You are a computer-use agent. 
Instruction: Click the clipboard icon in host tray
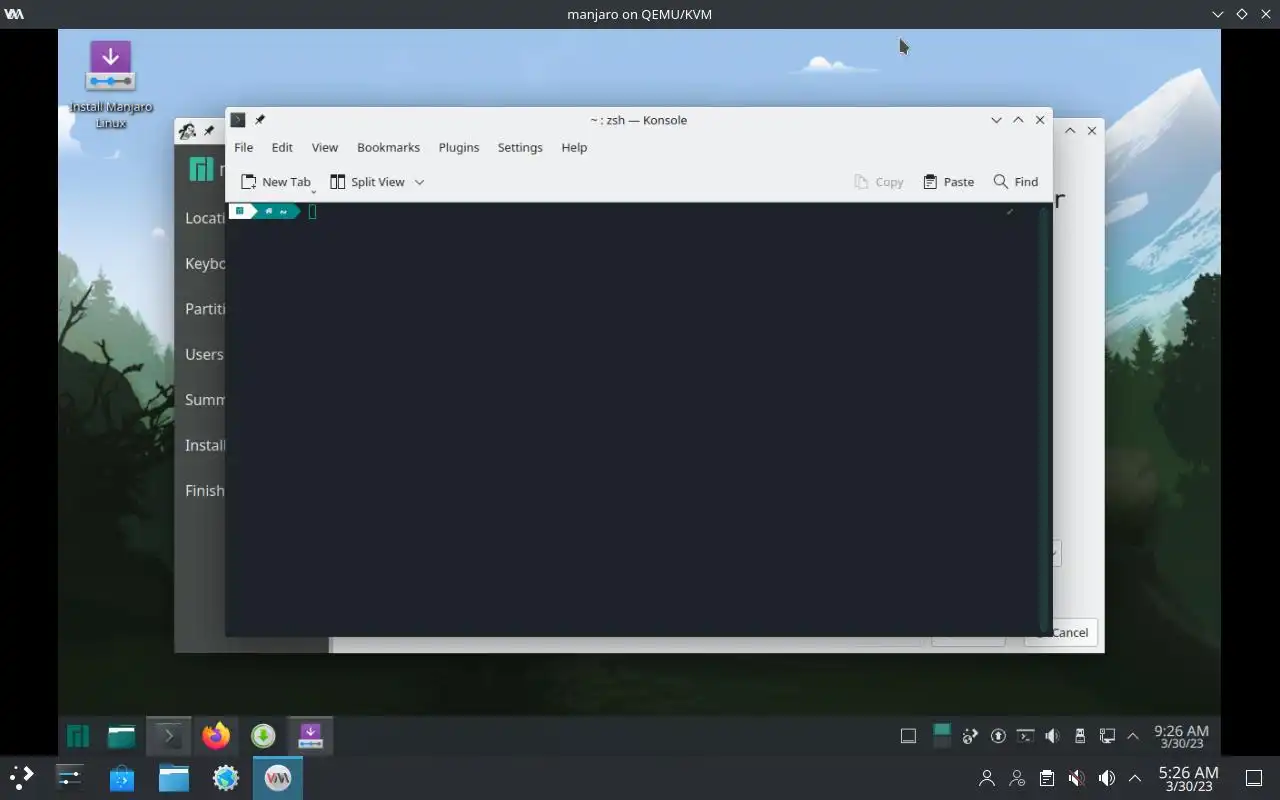1046,778
